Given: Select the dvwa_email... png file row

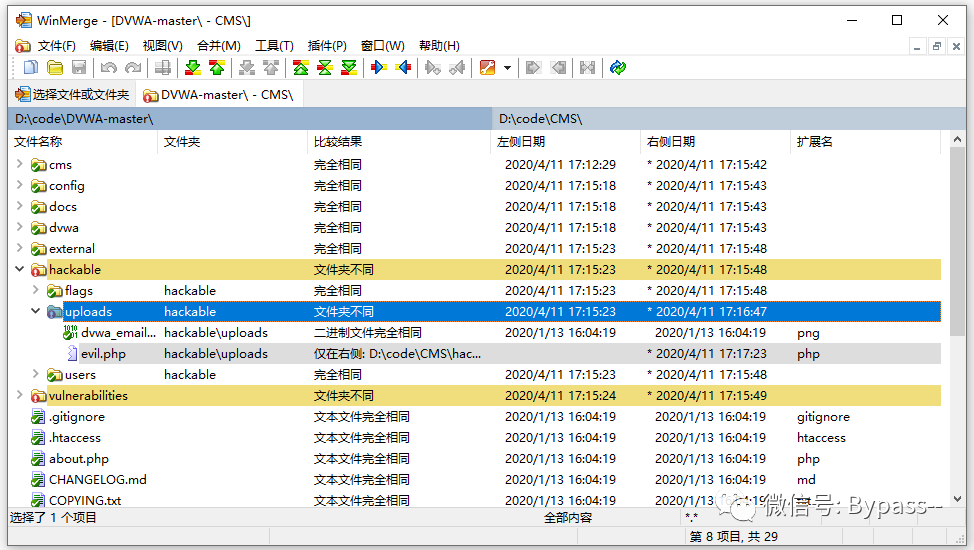Looking at the screenshot, I should coord(475,332).
